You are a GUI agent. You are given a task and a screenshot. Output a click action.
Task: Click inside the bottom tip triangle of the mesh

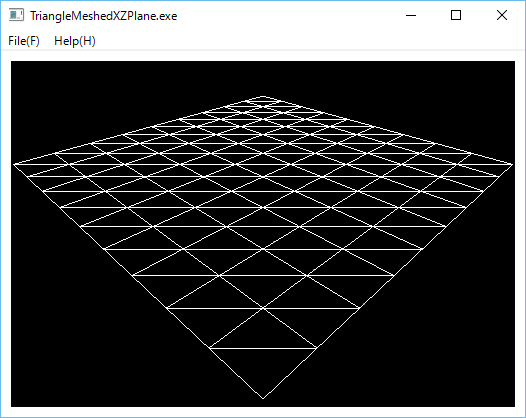click(263, 369)
